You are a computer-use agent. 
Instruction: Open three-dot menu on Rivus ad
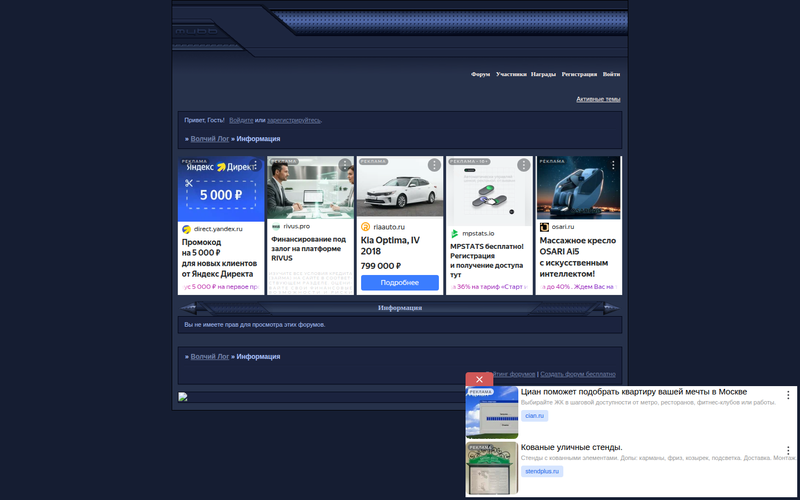345,165
